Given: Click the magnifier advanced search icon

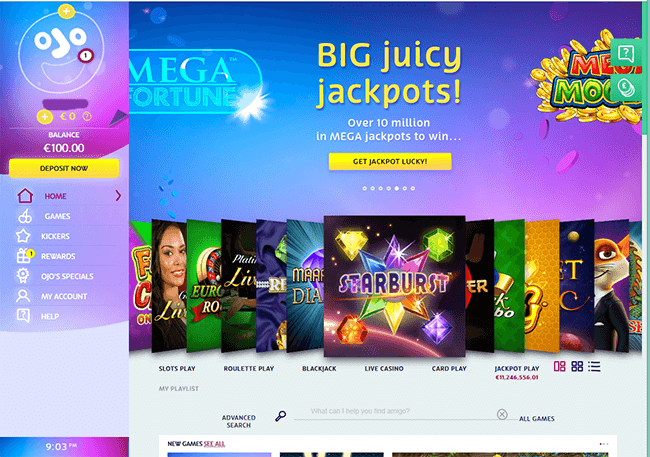Looking at the screenshot, I should pos(281,416).
